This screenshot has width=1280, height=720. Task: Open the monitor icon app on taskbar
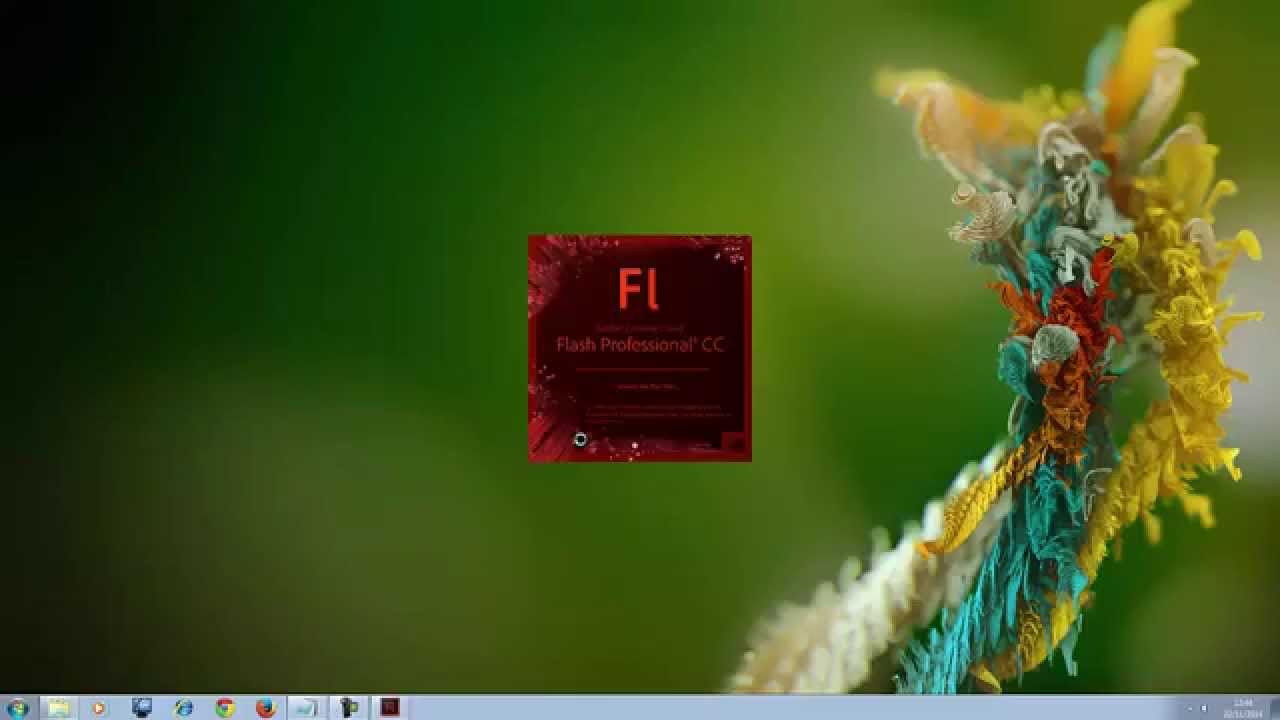coord(141,707)
